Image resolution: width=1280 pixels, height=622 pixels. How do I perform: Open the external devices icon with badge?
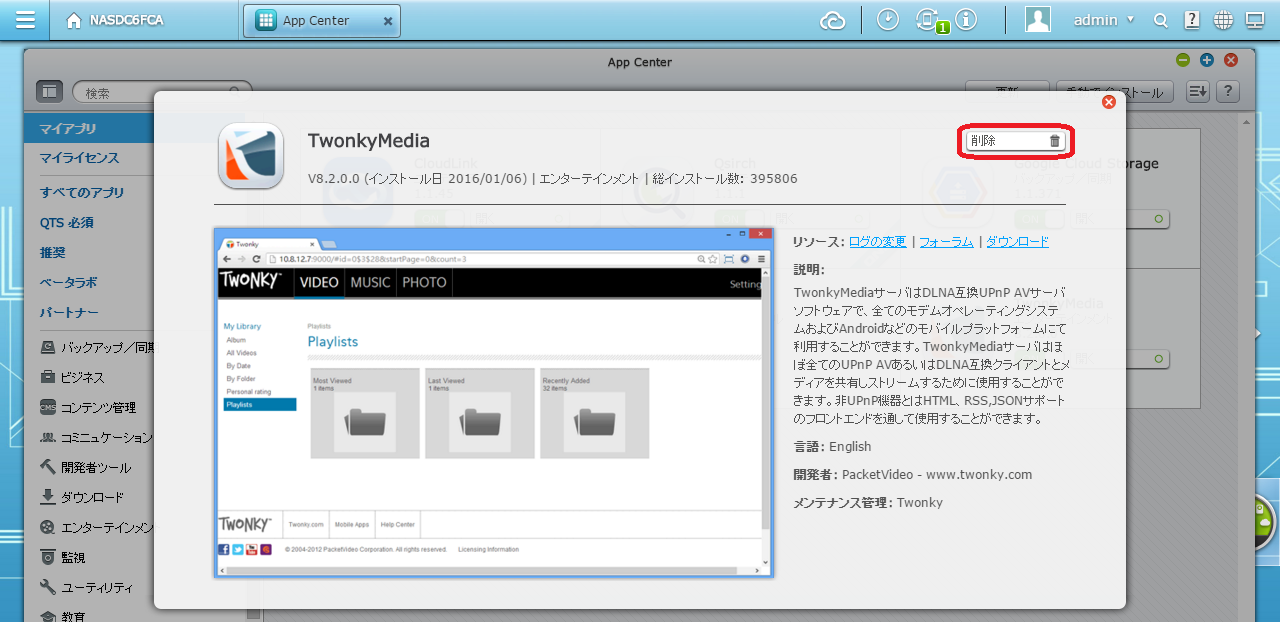[928, 20]
